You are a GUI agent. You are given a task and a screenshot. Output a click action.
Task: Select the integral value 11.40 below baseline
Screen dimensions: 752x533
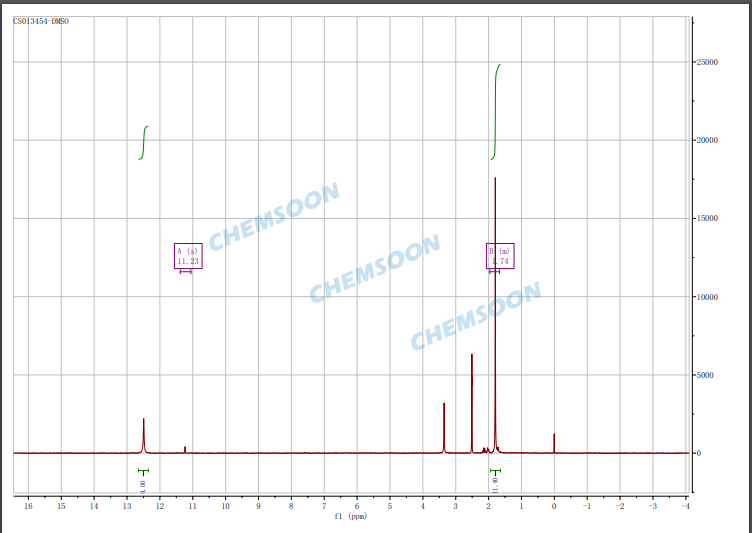coord(495,485)
